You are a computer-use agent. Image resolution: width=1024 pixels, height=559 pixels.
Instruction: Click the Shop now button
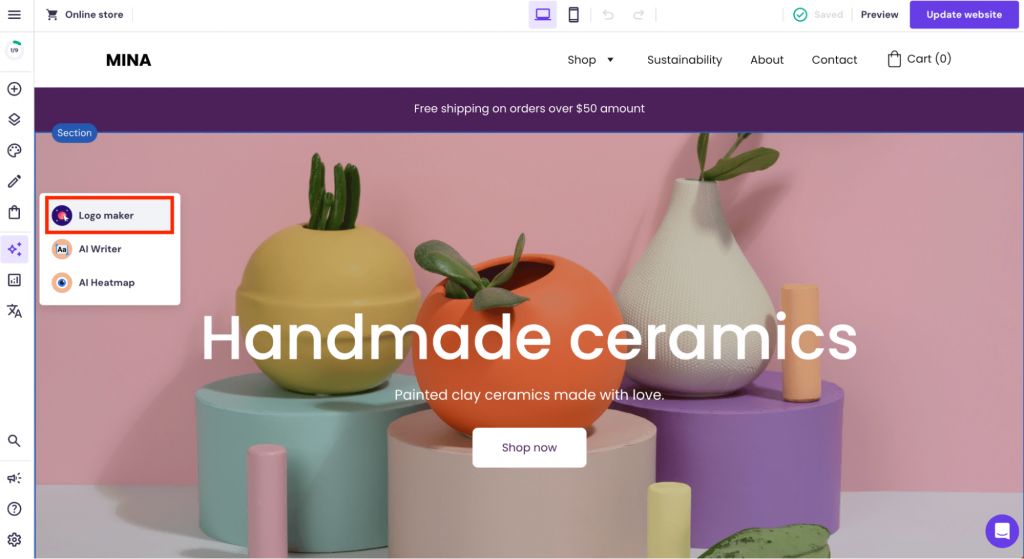(x=529, y=447)
